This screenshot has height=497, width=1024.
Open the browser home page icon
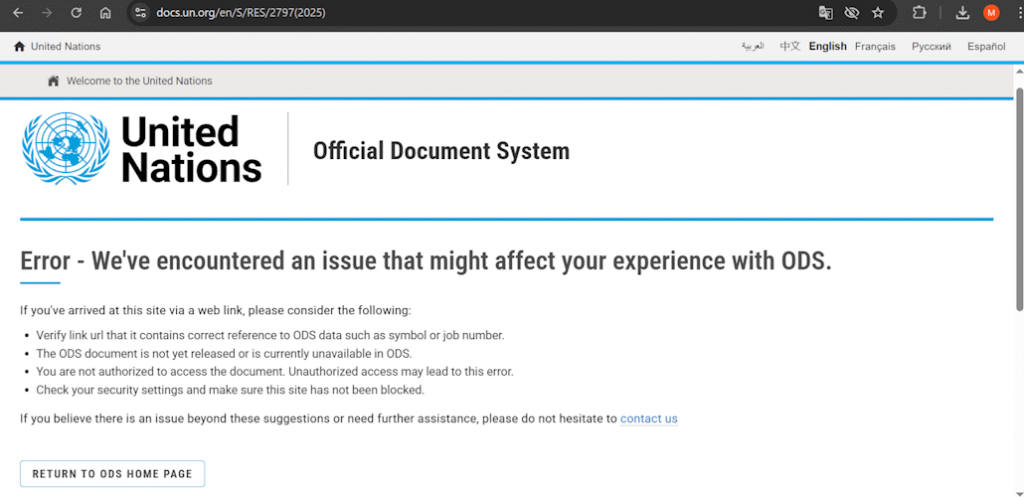[x=105, y=13]
